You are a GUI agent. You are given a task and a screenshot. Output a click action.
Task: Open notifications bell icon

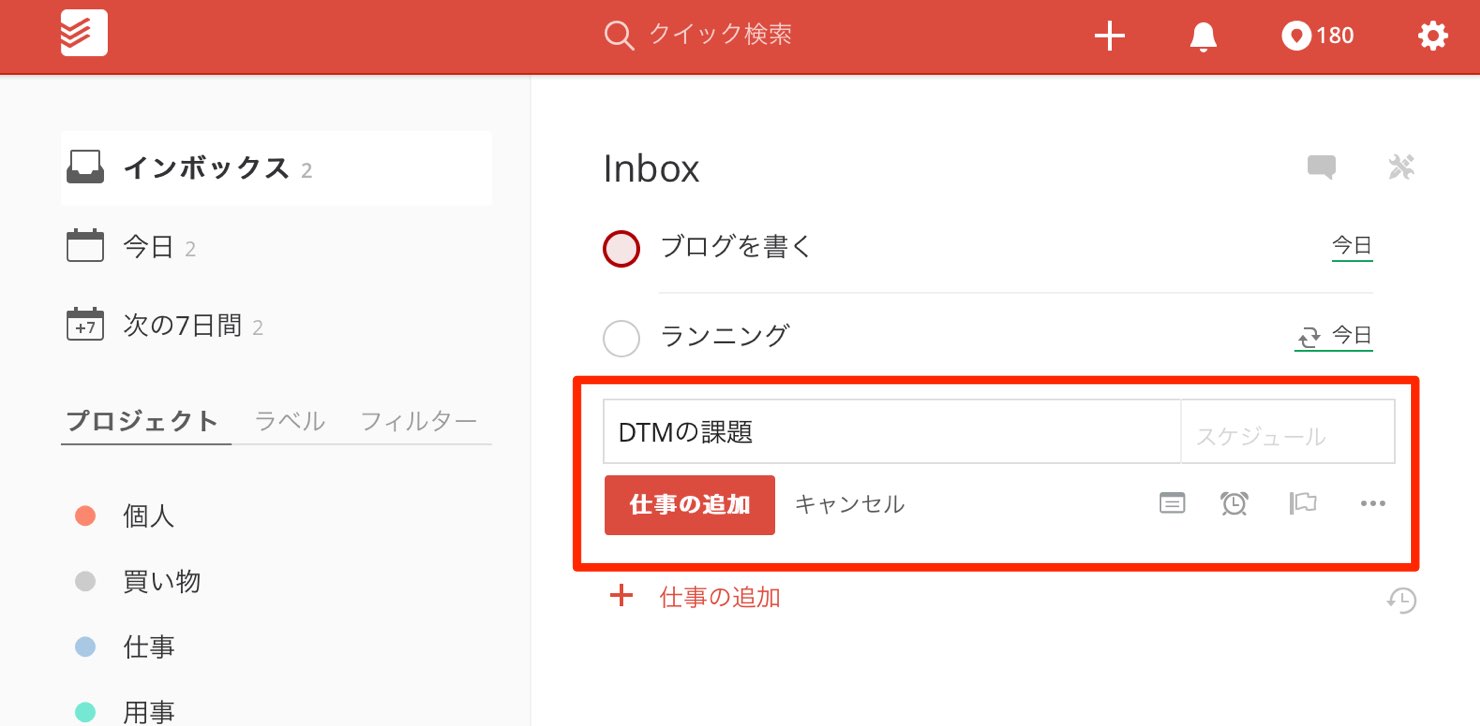(1203, 36)
